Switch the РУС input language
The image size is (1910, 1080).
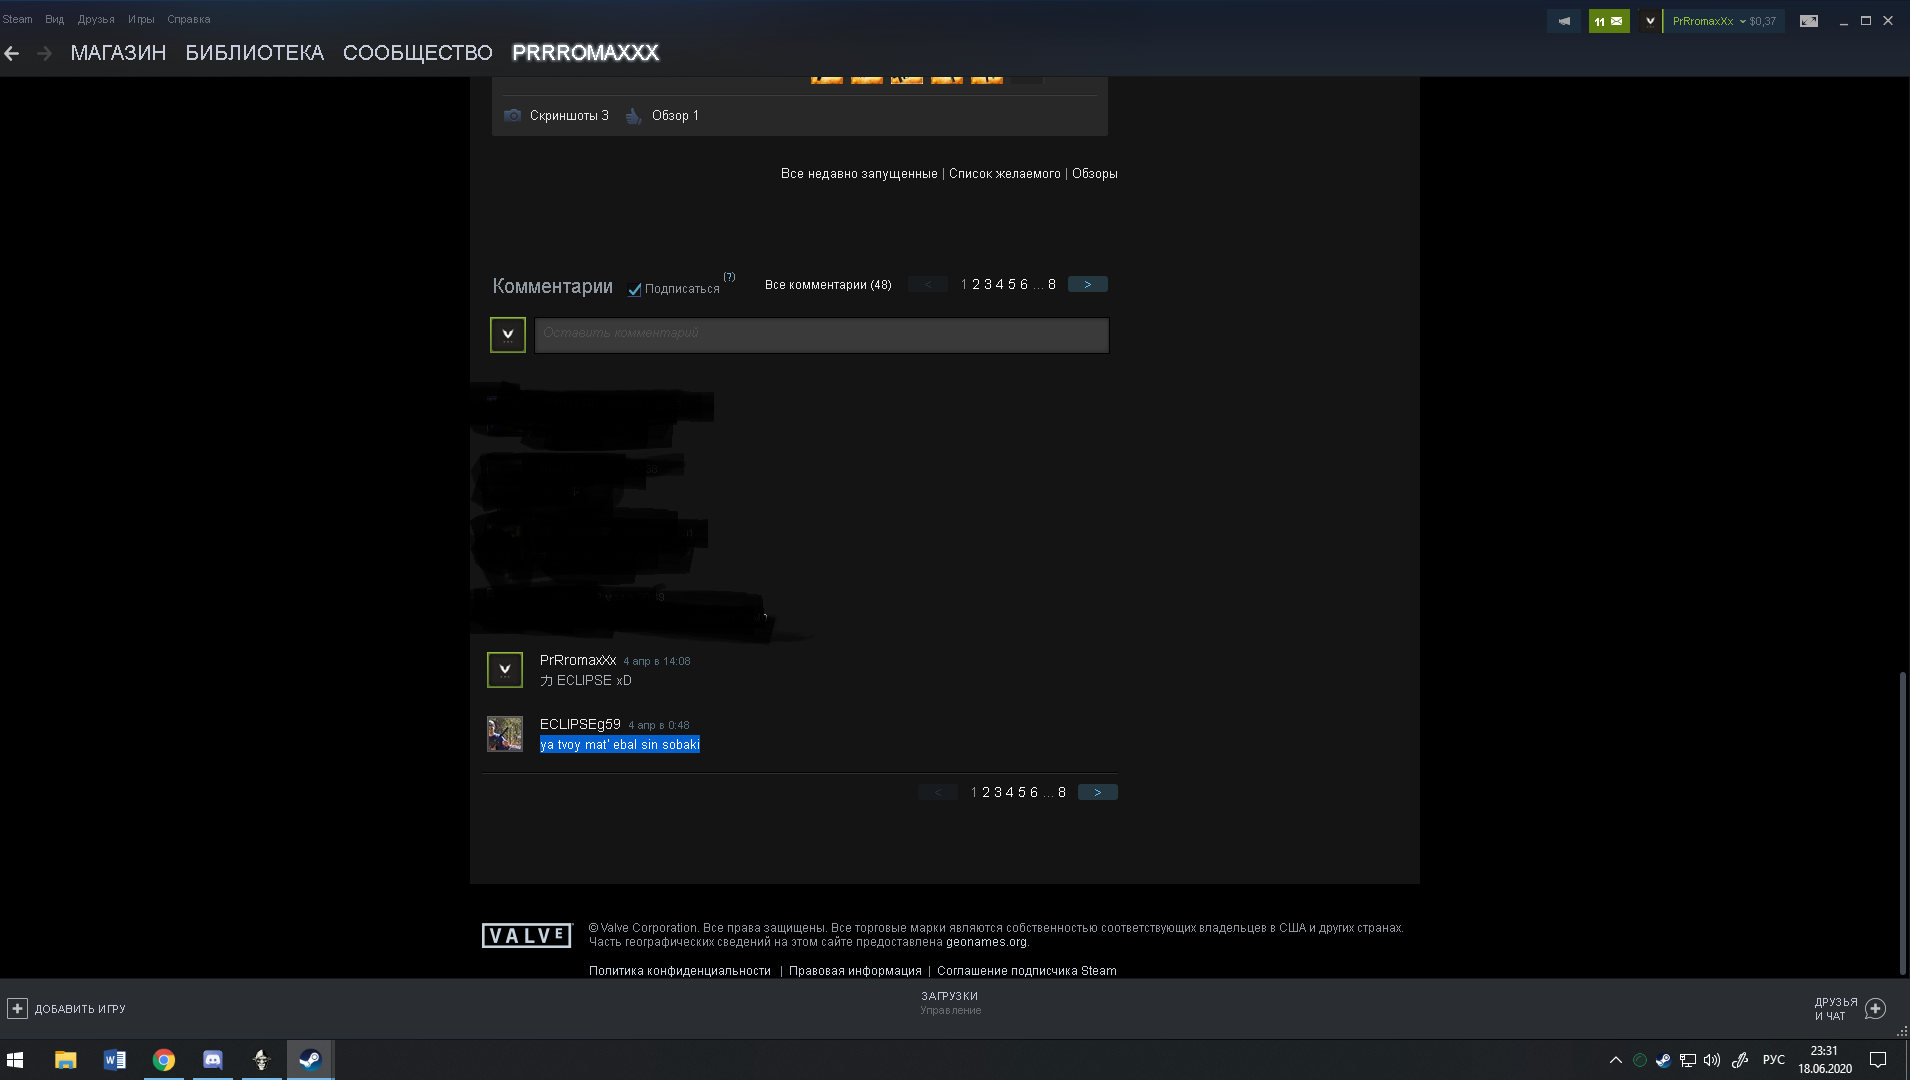pos(1774,1060)
